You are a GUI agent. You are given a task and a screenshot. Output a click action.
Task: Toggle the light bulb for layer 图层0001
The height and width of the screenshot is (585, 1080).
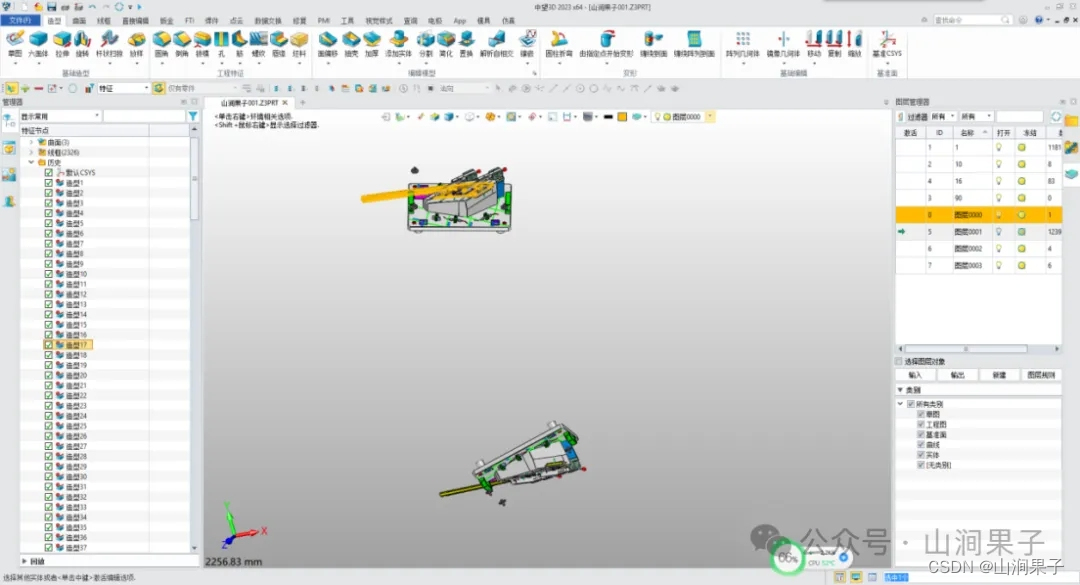(x=999, y=232)
